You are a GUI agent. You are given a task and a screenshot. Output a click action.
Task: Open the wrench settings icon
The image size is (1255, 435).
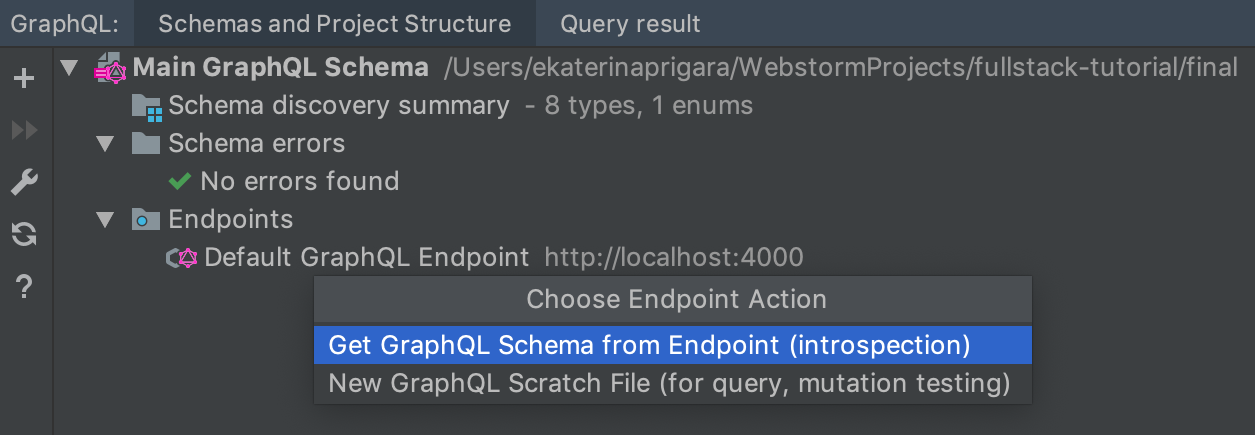(24, 183)
